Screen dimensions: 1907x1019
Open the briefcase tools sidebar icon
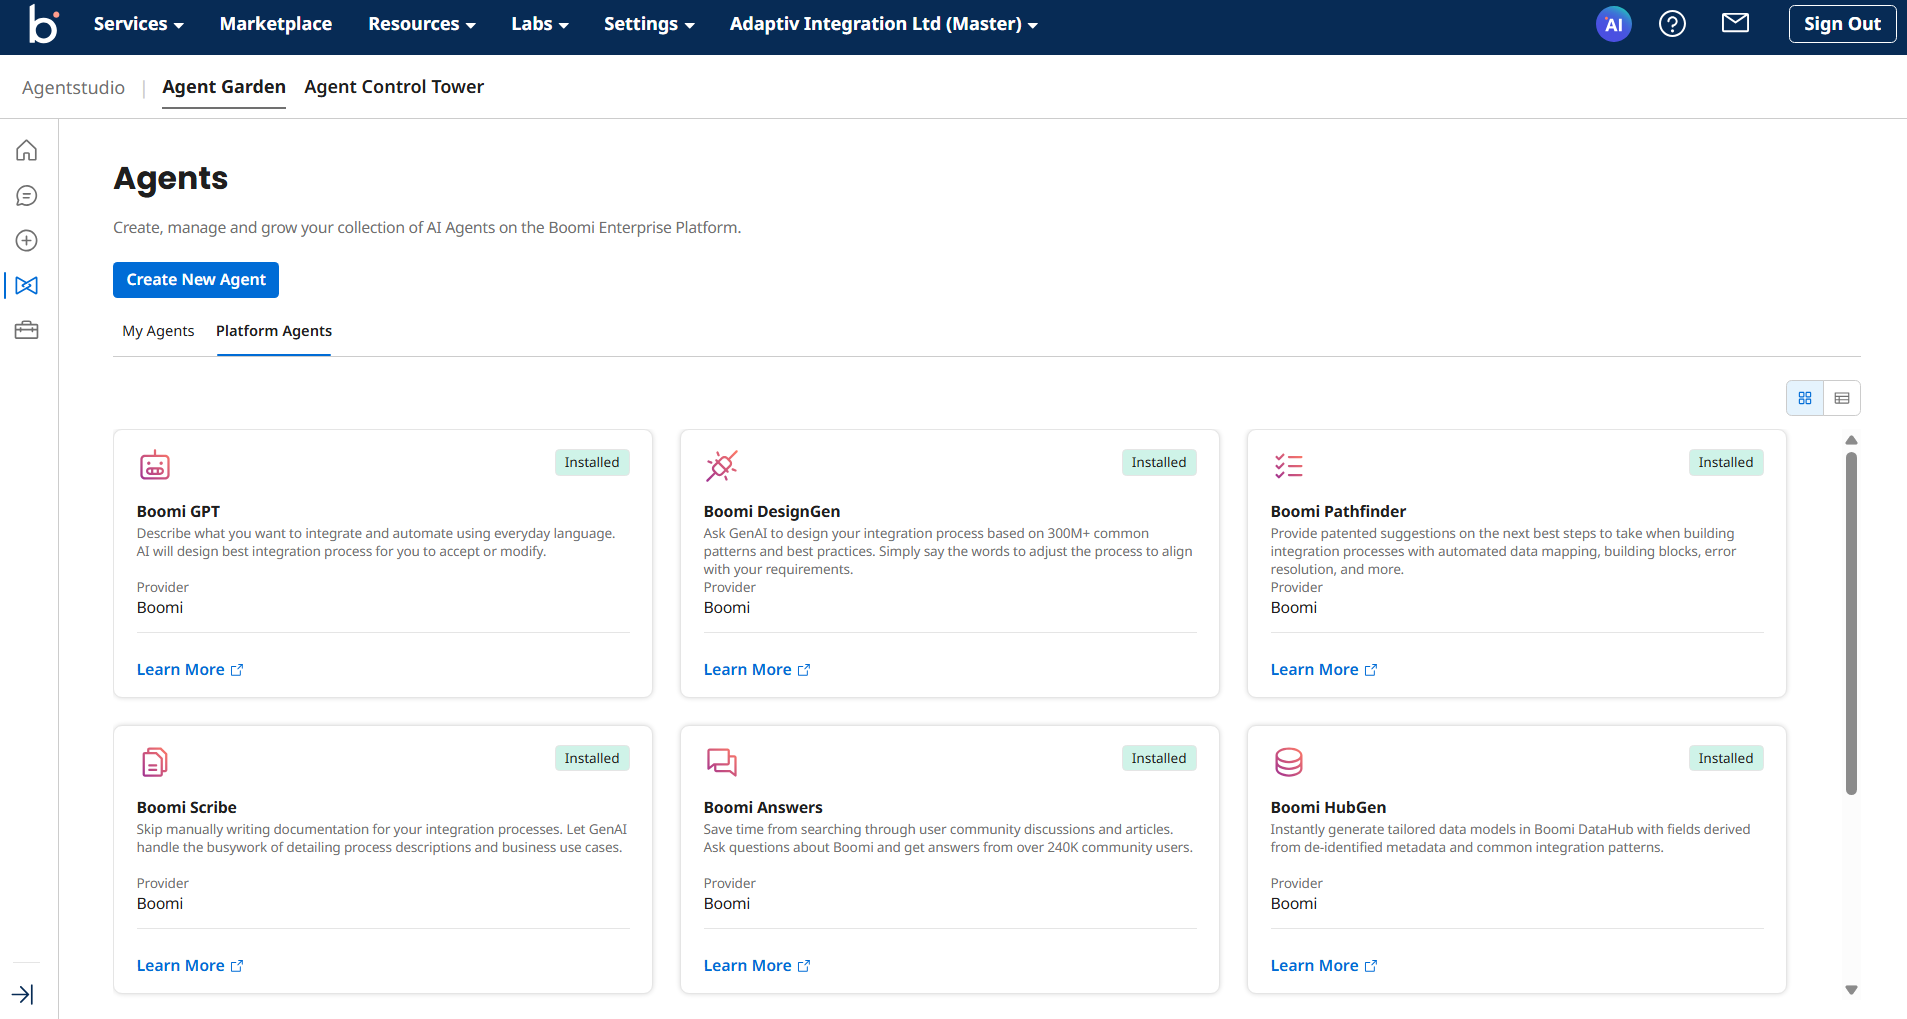coord(27,330)
